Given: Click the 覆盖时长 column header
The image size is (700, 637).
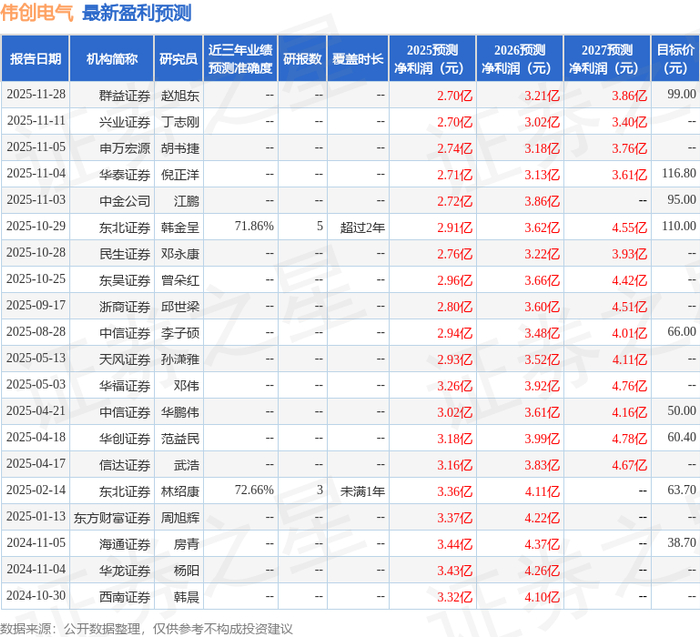Looking at the screenshot, I should [358, 58].
